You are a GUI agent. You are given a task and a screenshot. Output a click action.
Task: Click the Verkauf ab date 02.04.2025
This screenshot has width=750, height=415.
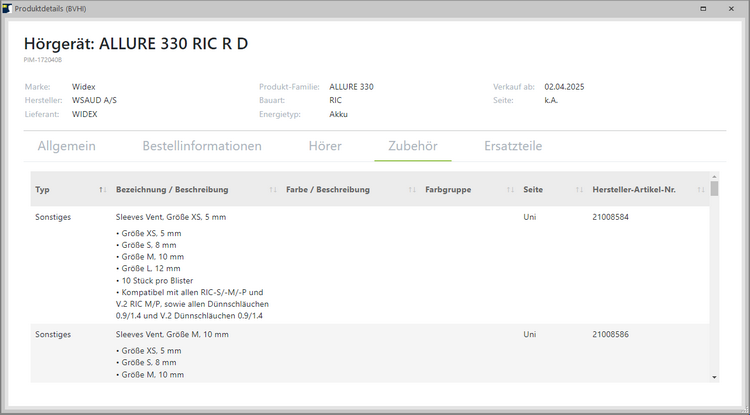[x=564, y=87]
